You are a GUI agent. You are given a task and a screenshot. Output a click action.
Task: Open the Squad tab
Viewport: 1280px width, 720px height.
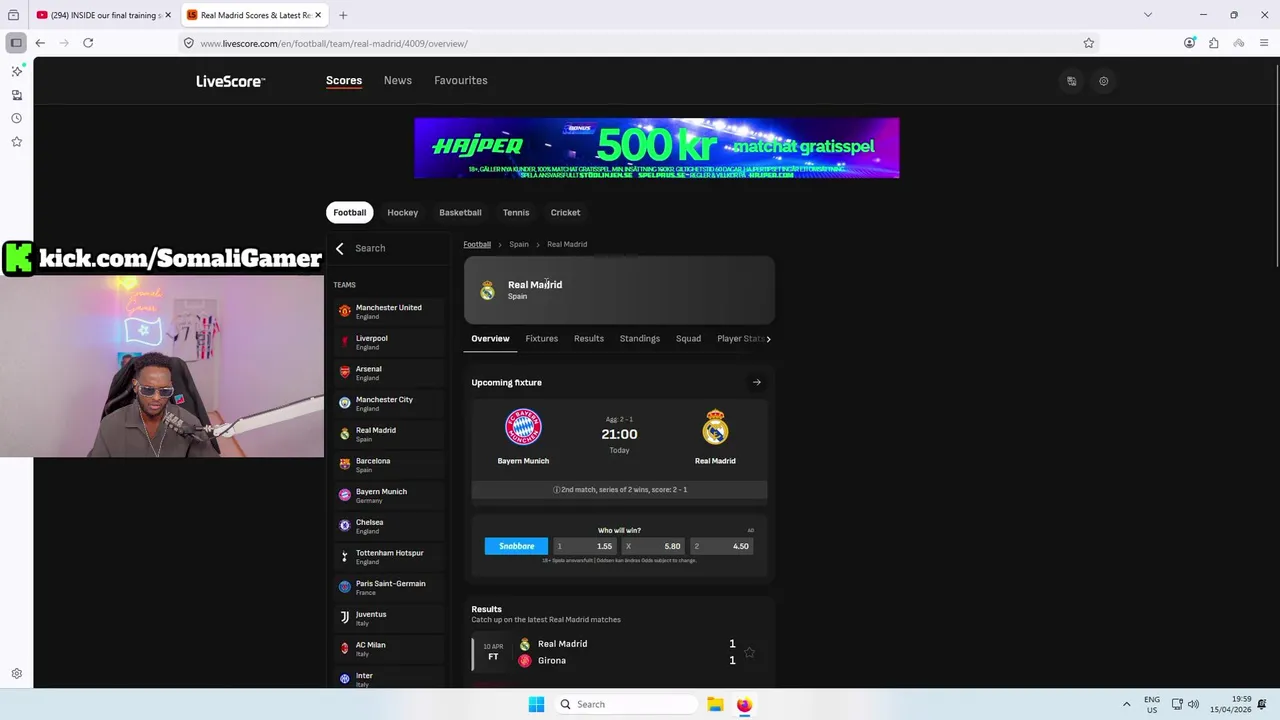[x=688, y=339]
